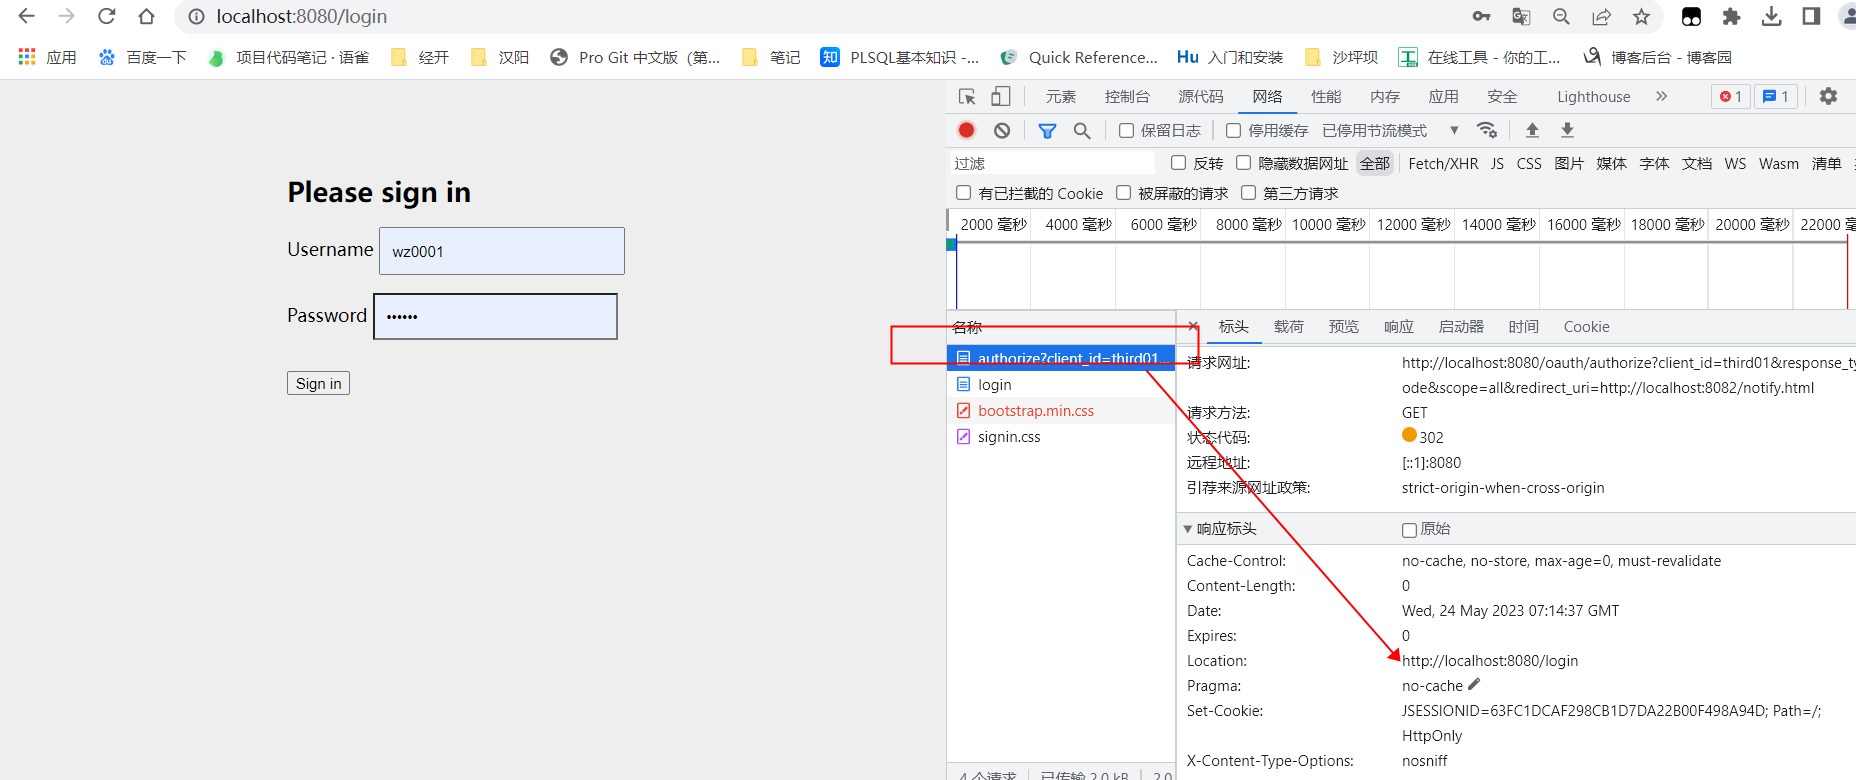
Task: Click the Sign in button
Action: click(318, 383)
